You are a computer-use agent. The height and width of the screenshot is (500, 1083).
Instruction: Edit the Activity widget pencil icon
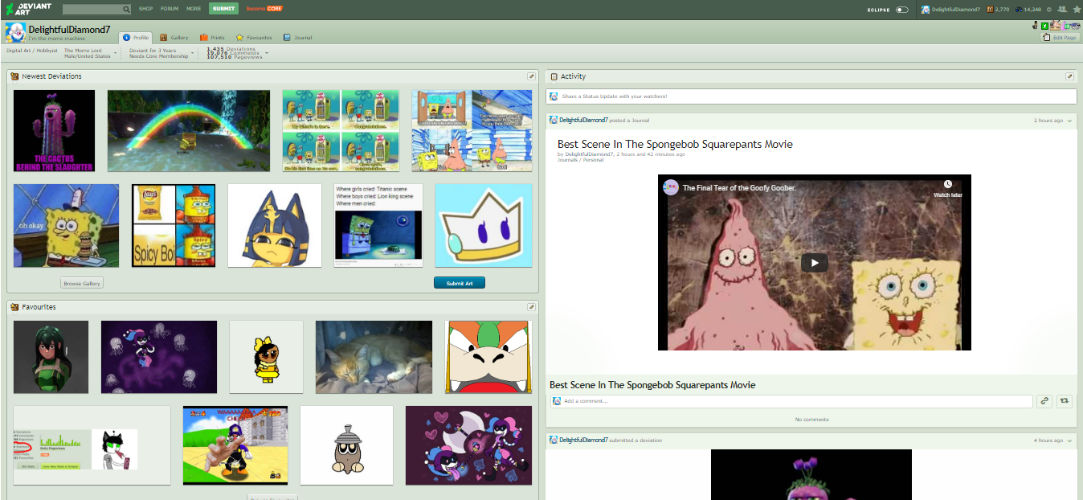pos(1069,76)
